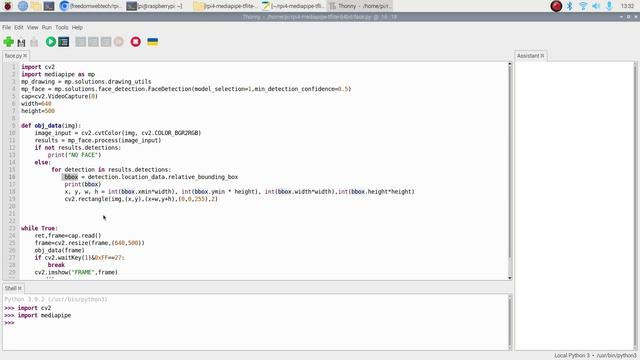Viewport: 640px width, 360px height.
Task: Open the File menu
Action: [7, 27]
